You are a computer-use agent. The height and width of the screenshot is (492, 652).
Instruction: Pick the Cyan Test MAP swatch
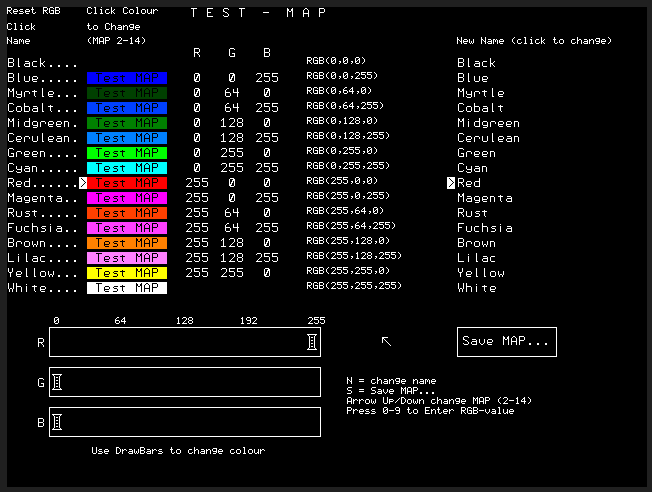pos(127,168)
